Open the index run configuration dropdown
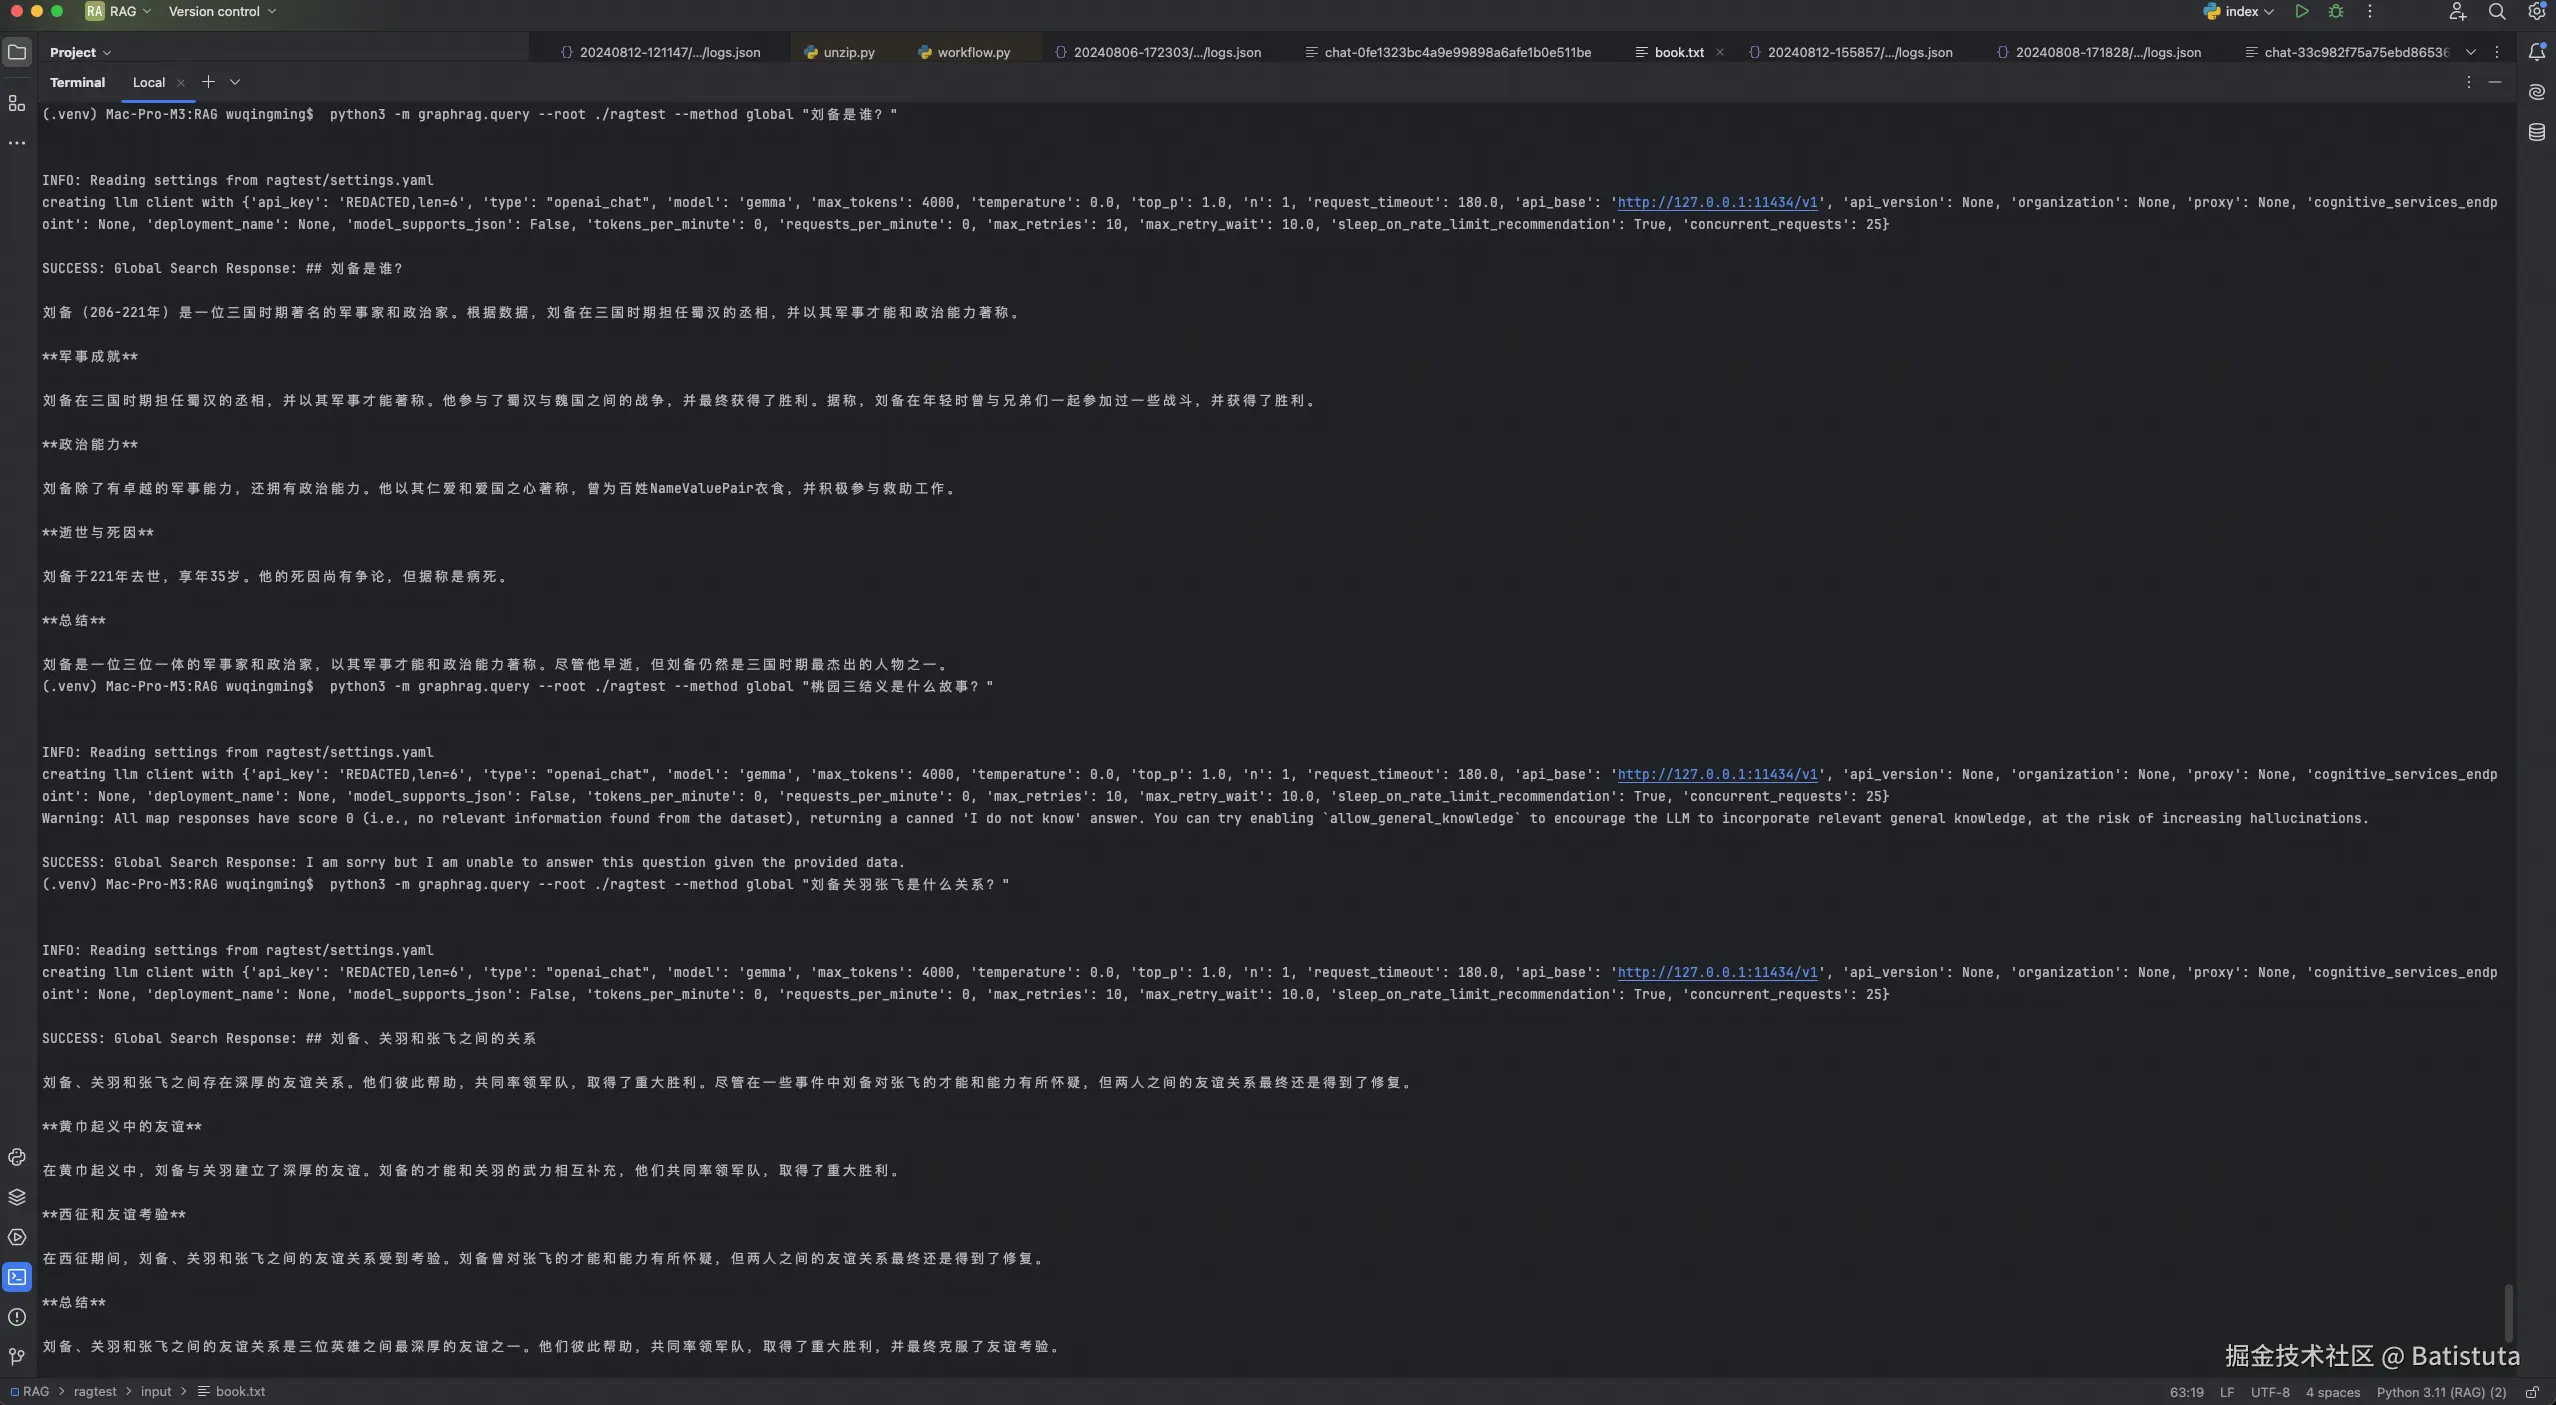This screenshot has height=1405, width=2556. coord(2240,12)
